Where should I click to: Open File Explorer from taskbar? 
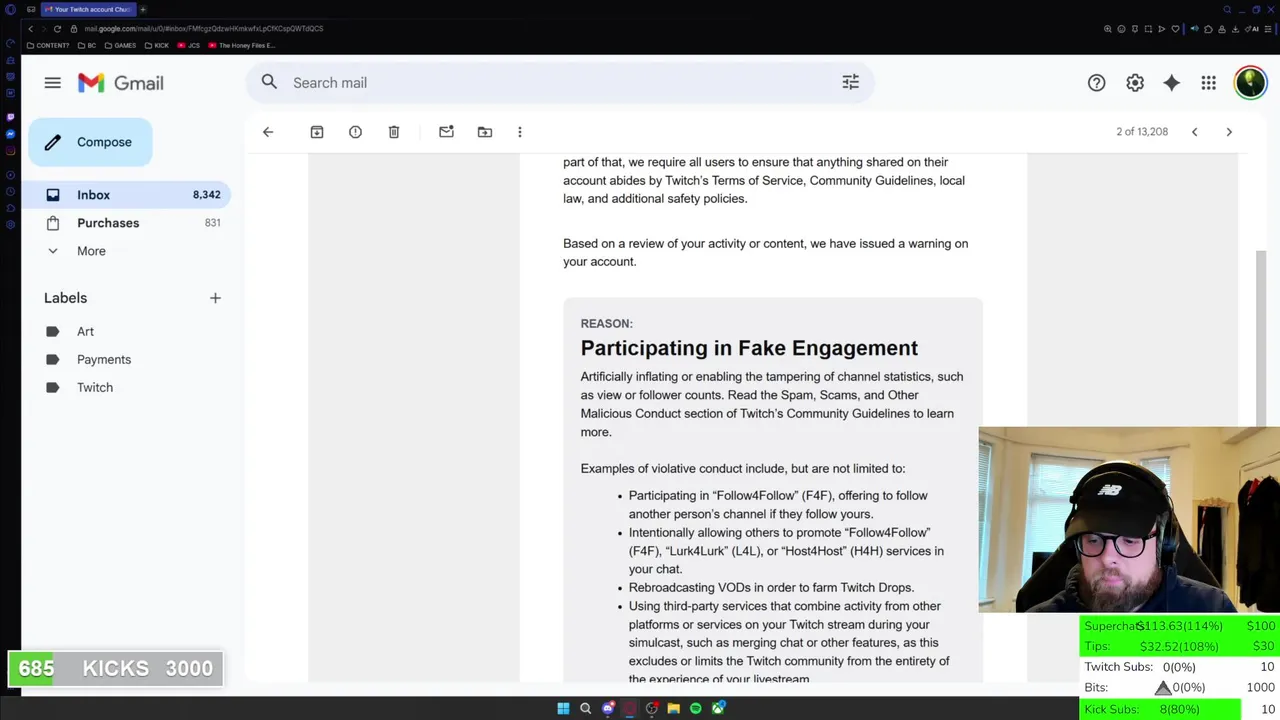coord(674,708)
